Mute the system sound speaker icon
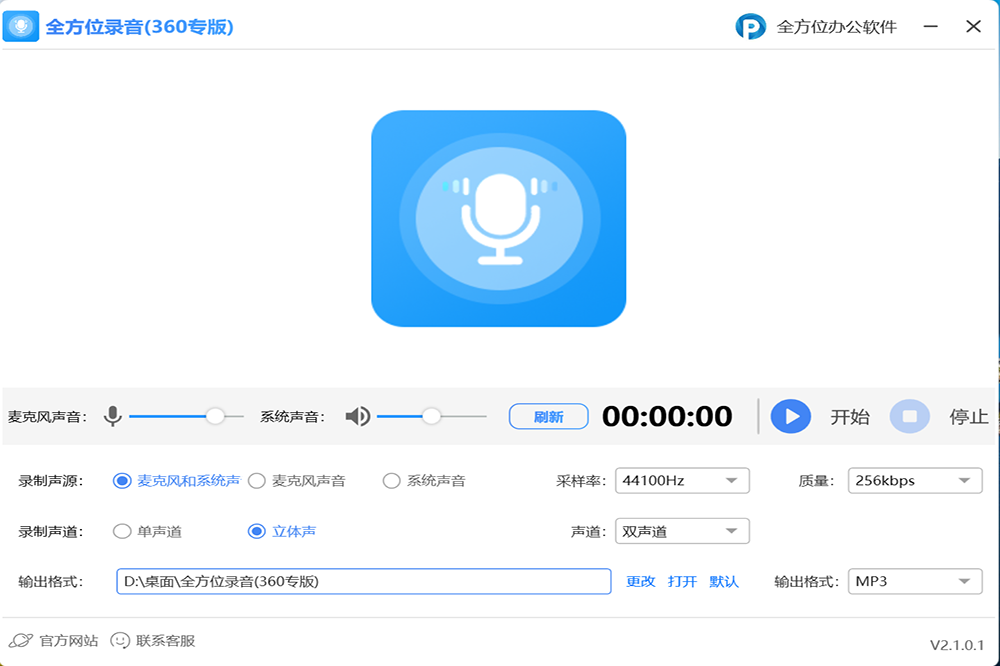Image resolution: width=1000 pixels, height=666 pixels. pyautogui.click(x=357, y=416)
